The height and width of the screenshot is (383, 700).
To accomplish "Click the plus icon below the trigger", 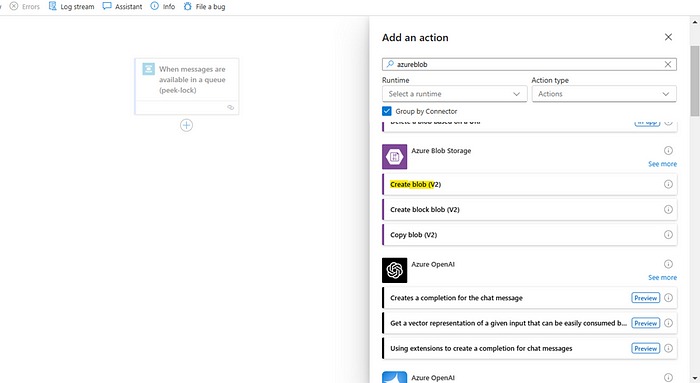I will point(186,125).
